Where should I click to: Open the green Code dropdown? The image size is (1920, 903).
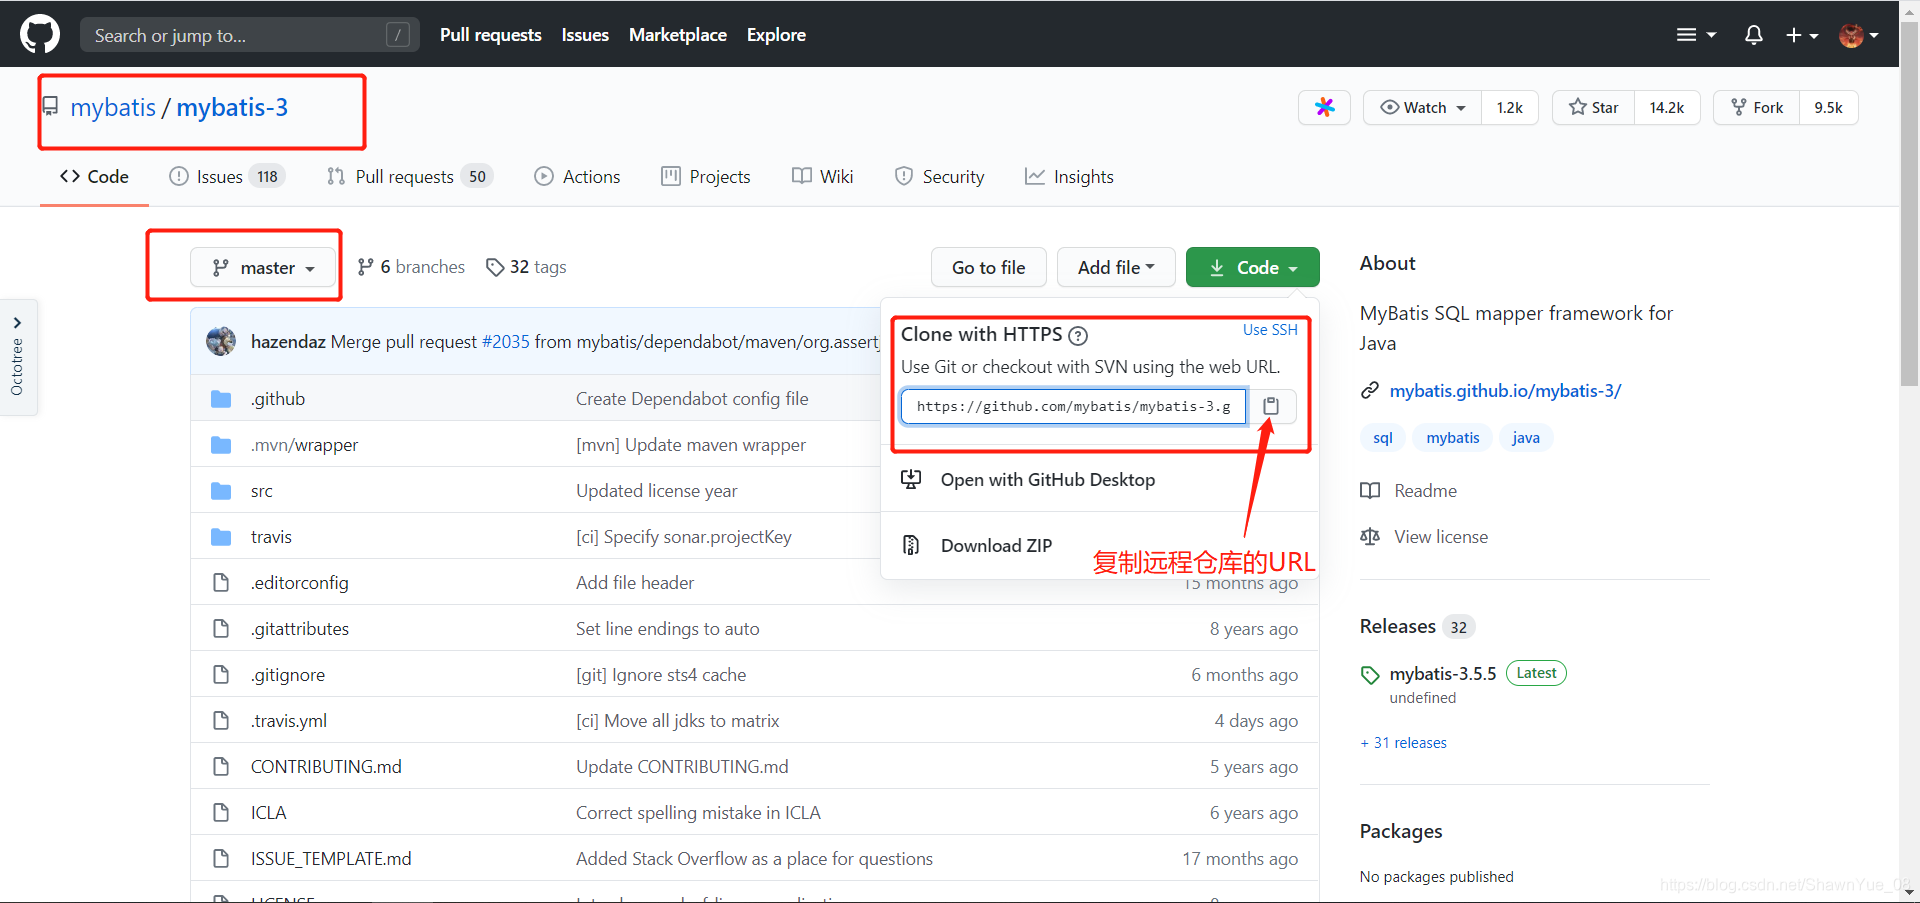1252,267
